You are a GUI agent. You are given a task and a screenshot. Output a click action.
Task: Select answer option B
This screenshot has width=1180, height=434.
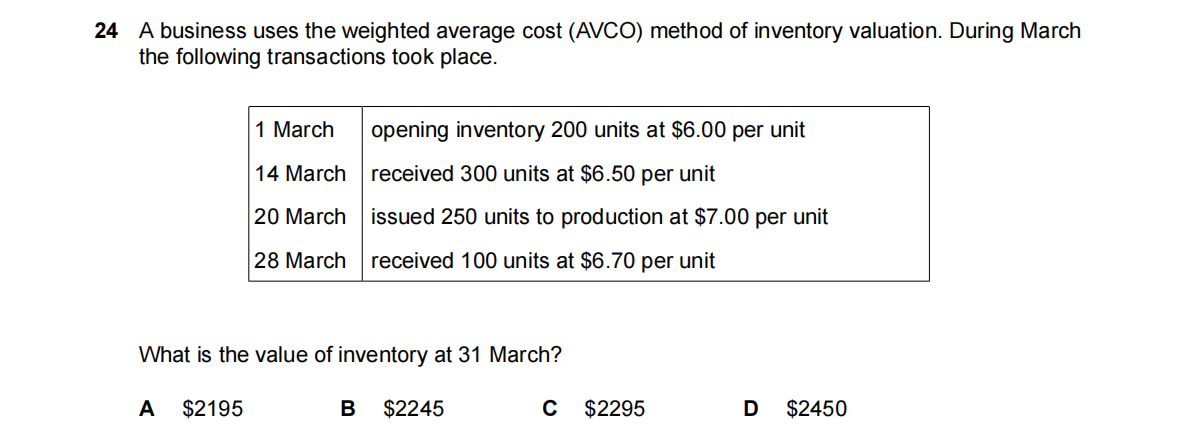348,408
